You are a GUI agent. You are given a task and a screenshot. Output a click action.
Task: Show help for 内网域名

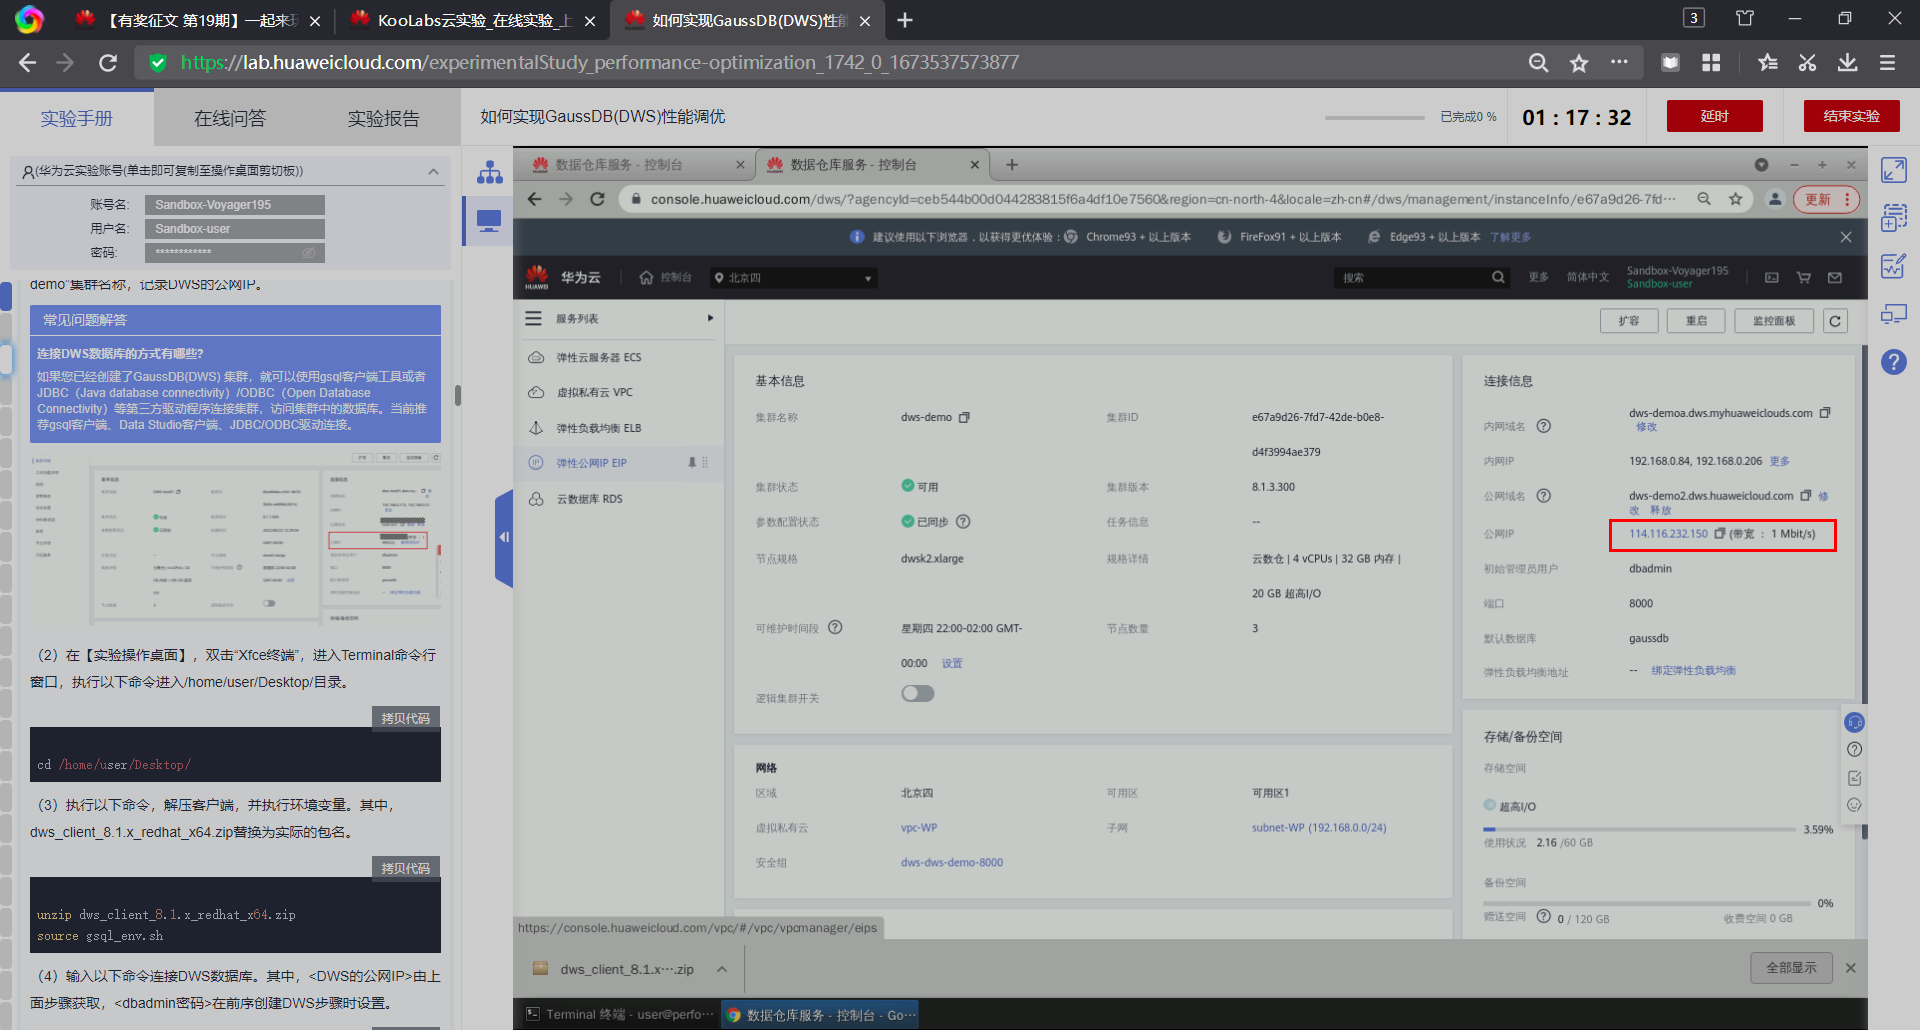coord(1543,426)
